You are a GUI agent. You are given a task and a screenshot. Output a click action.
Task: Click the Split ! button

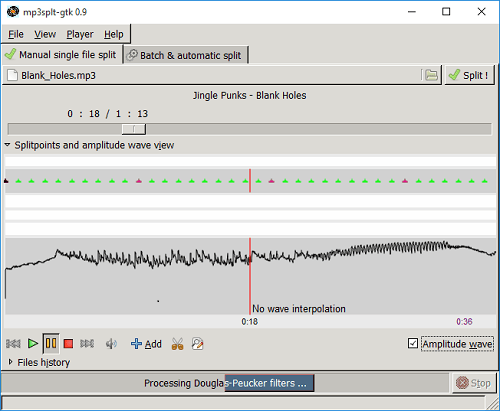point(469,75)
